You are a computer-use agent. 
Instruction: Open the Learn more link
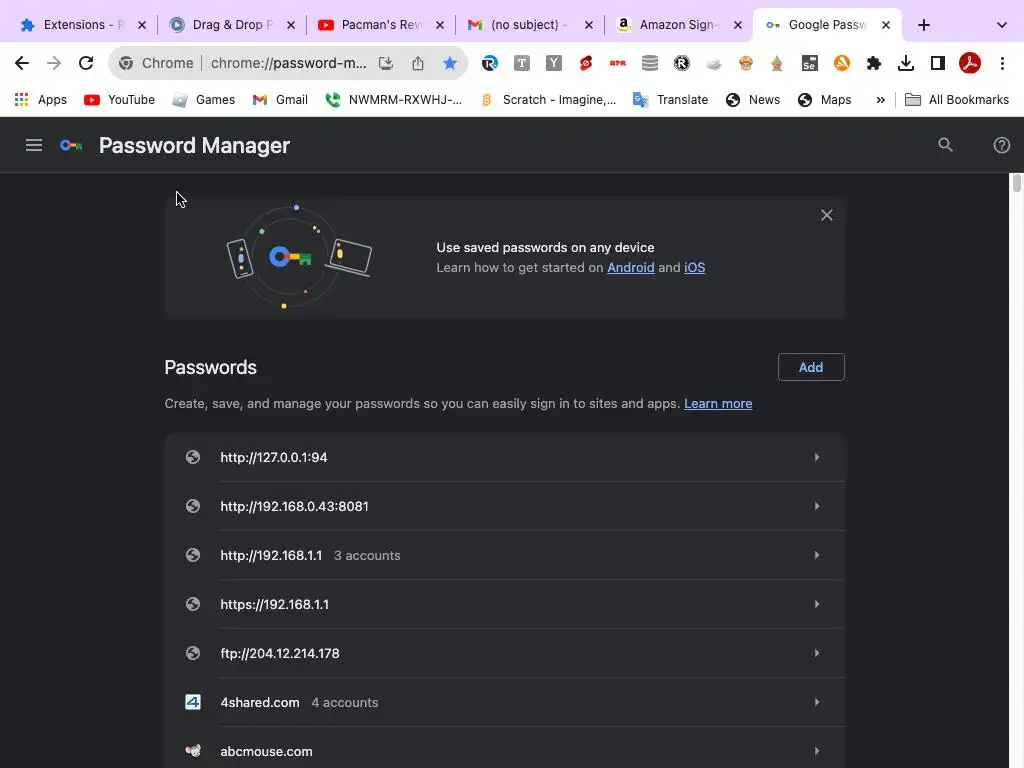[x=718, y=404]
